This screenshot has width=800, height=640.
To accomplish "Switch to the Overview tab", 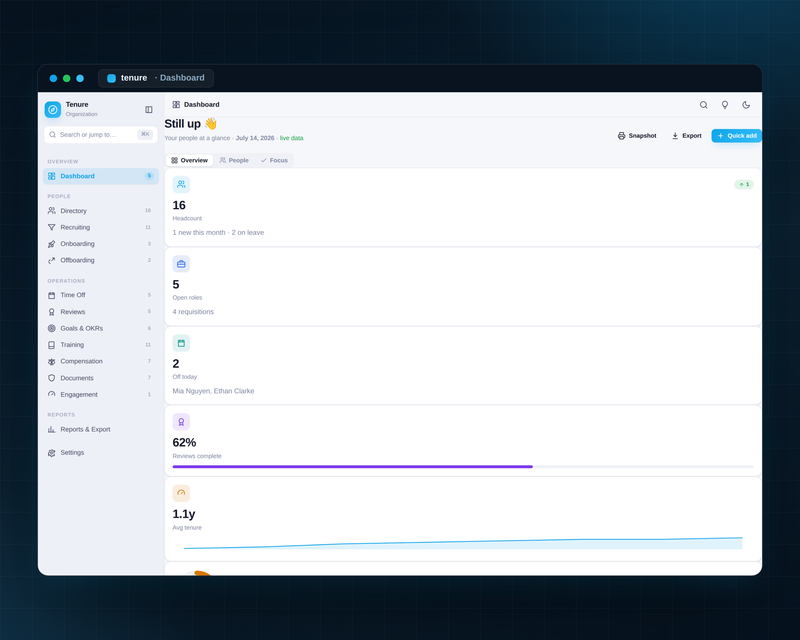I will (x=190, y=160).
